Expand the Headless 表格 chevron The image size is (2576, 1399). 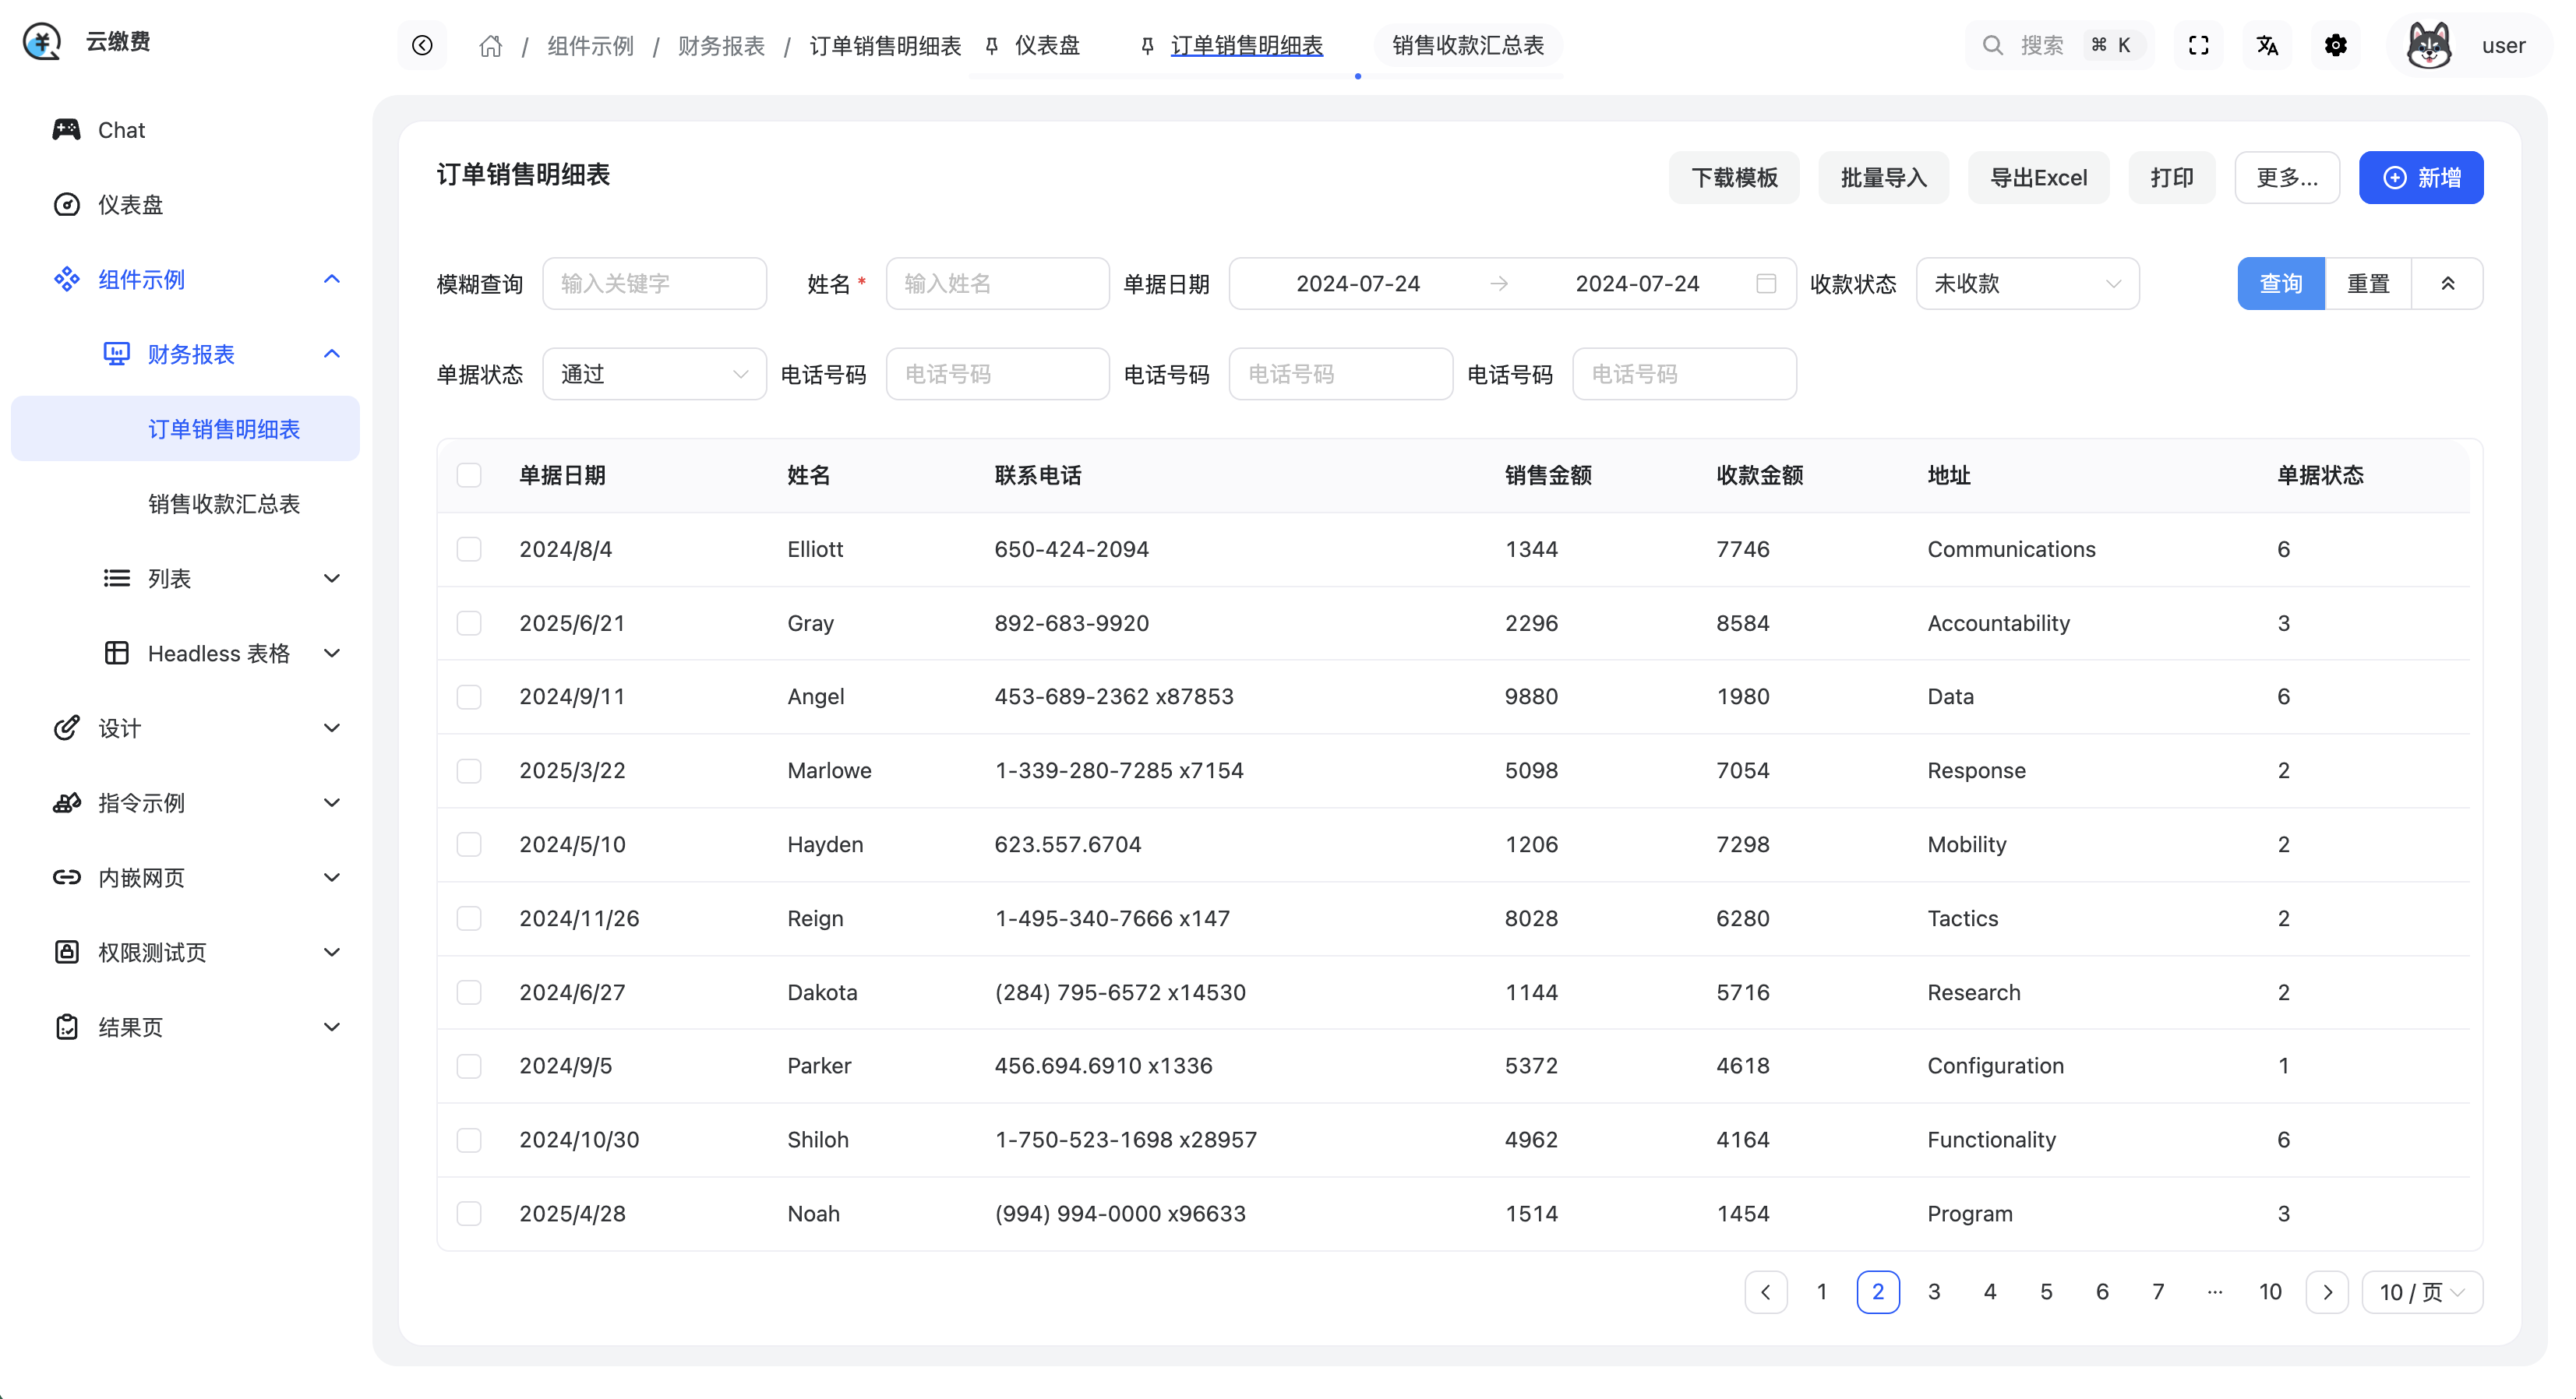[x=332, y=653]
